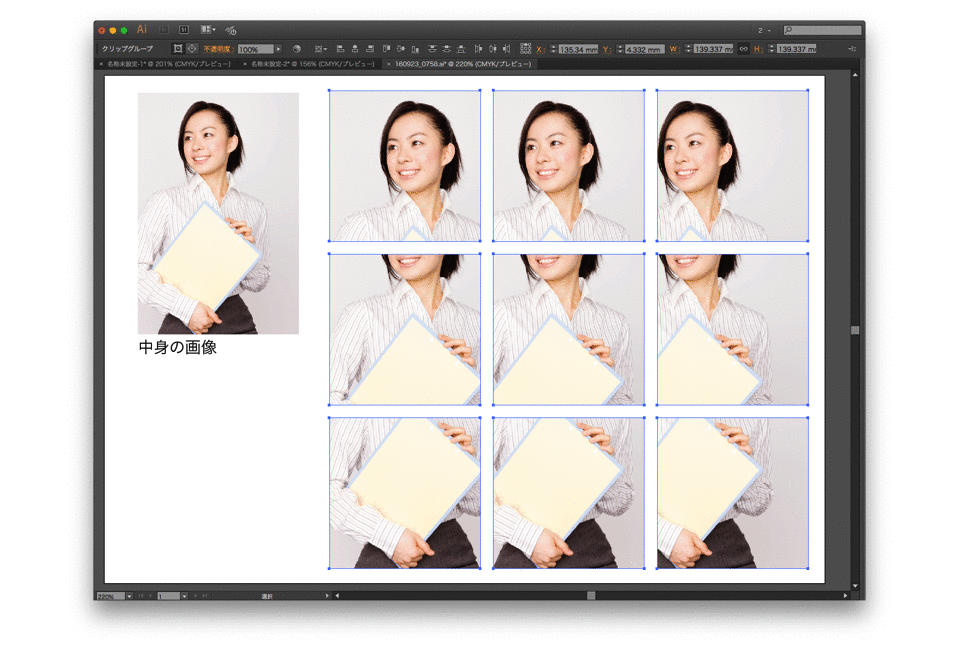Distribute objects by bottom edges

click(461, 49)
